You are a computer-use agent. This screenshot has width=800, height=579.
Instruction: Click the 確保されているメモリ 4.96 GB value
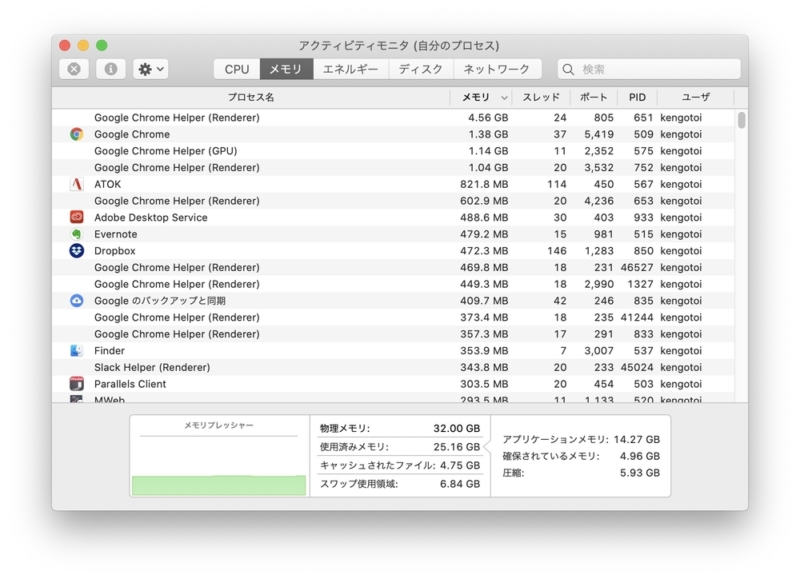pos(640,456)
